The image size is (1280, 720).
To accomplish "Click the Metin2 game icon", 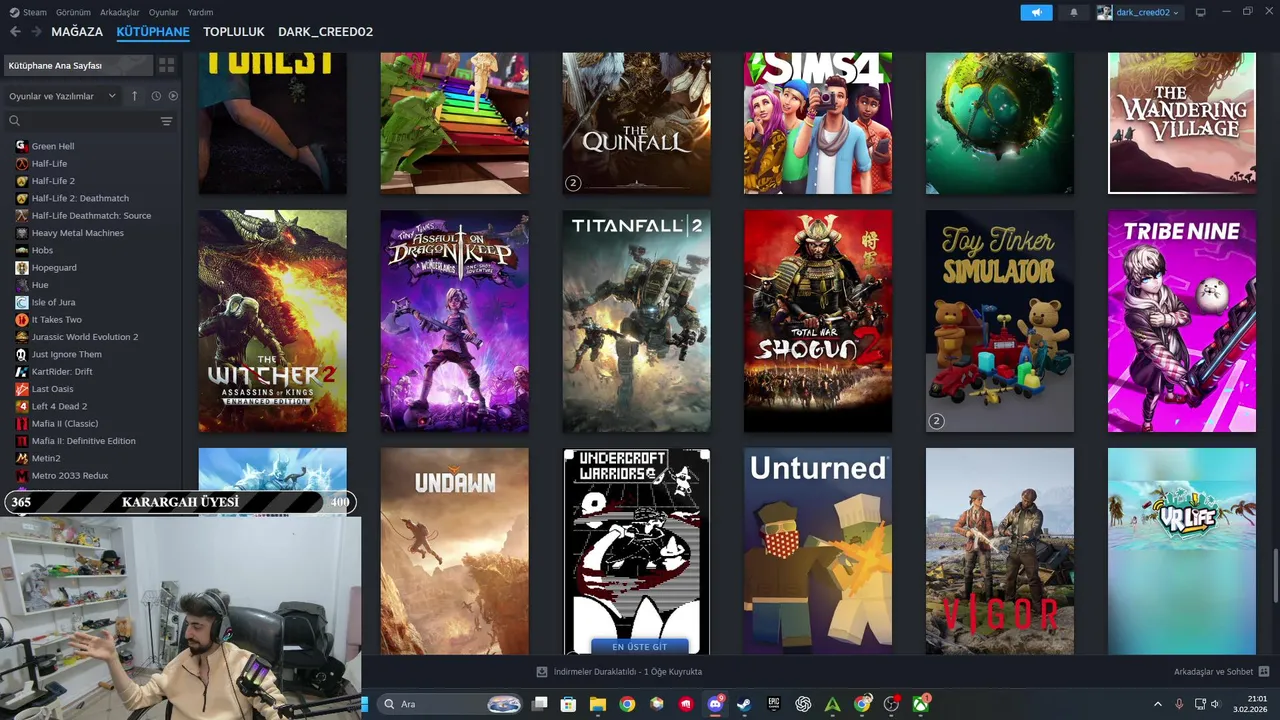I will pos(22,458).
